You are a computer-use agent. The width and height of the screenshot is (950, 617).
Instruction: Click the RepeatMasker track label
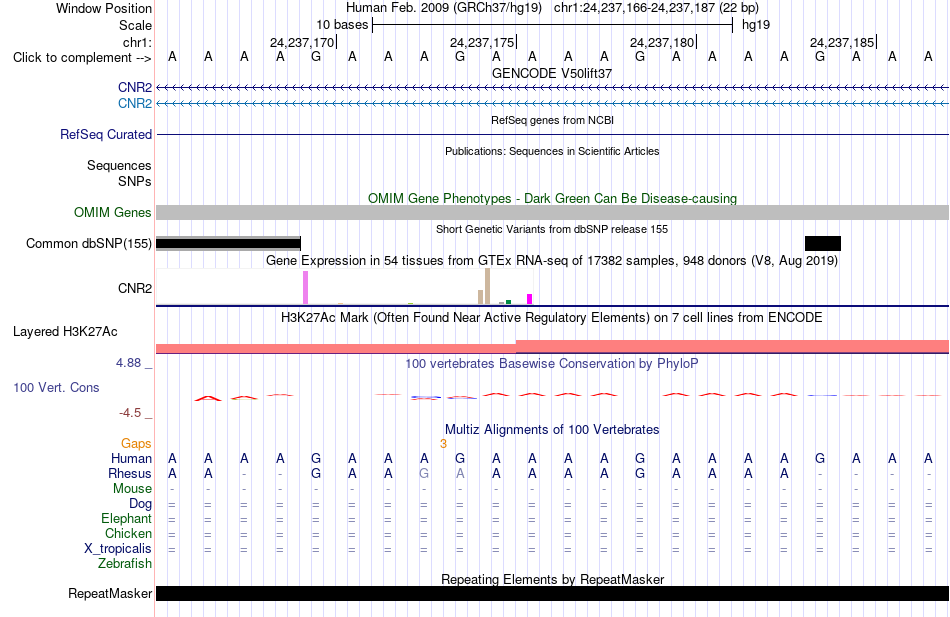(110, 593)
